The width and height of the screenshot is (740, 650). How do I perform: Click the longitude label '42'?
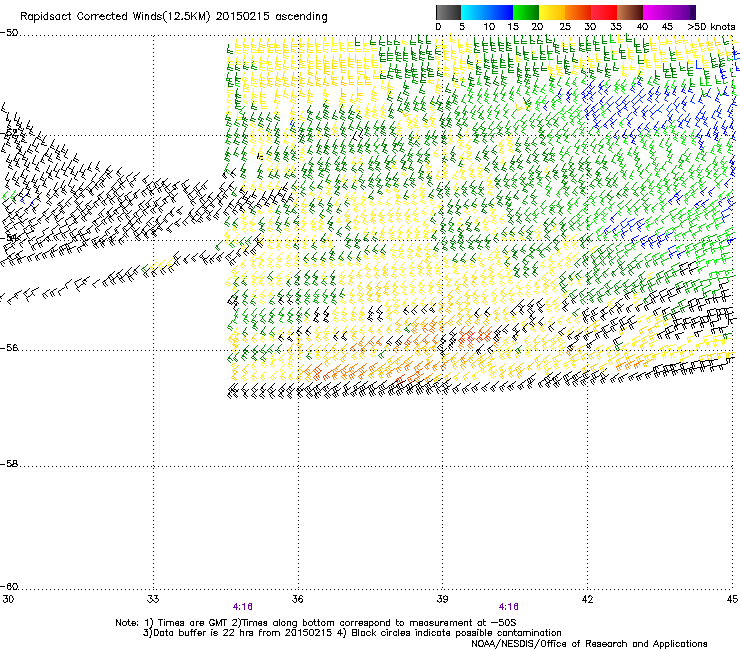(587, 599)
